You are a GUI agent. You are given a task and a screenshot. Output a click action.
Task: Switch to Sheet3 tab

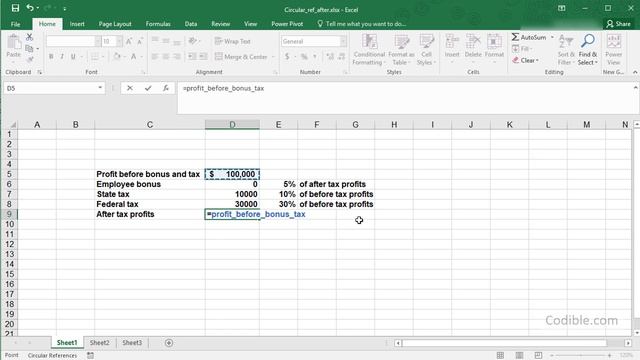point(132,343)
